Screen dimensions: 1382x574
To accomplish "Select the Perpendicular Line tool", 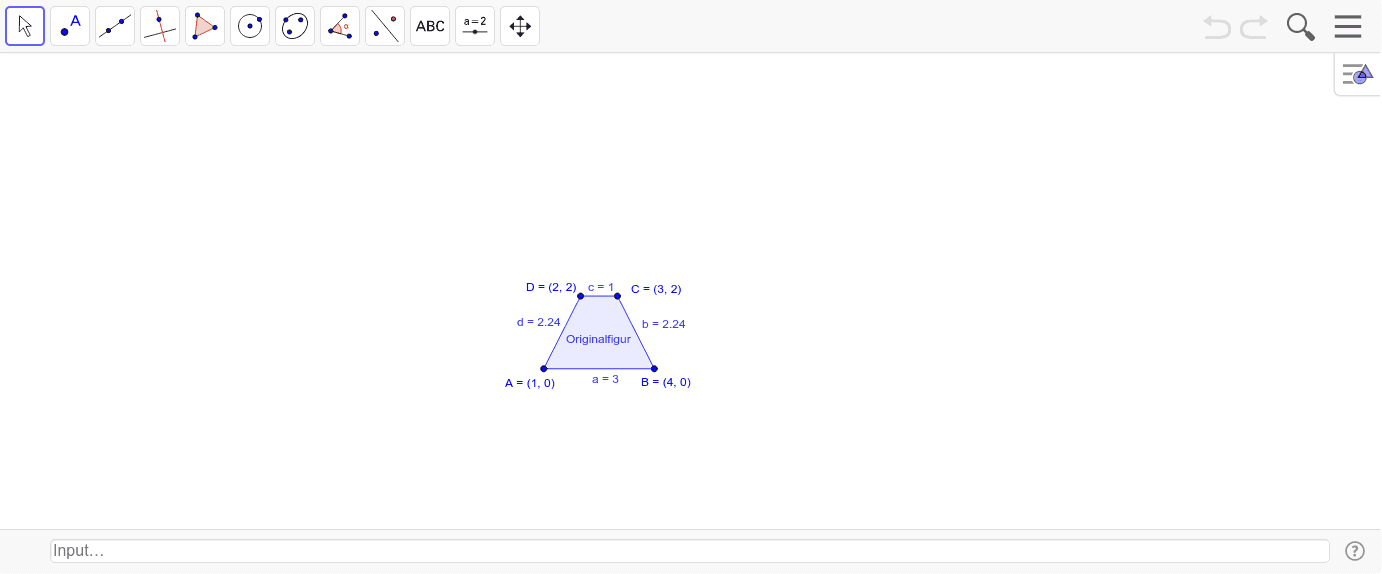I will tap(160, 26).
